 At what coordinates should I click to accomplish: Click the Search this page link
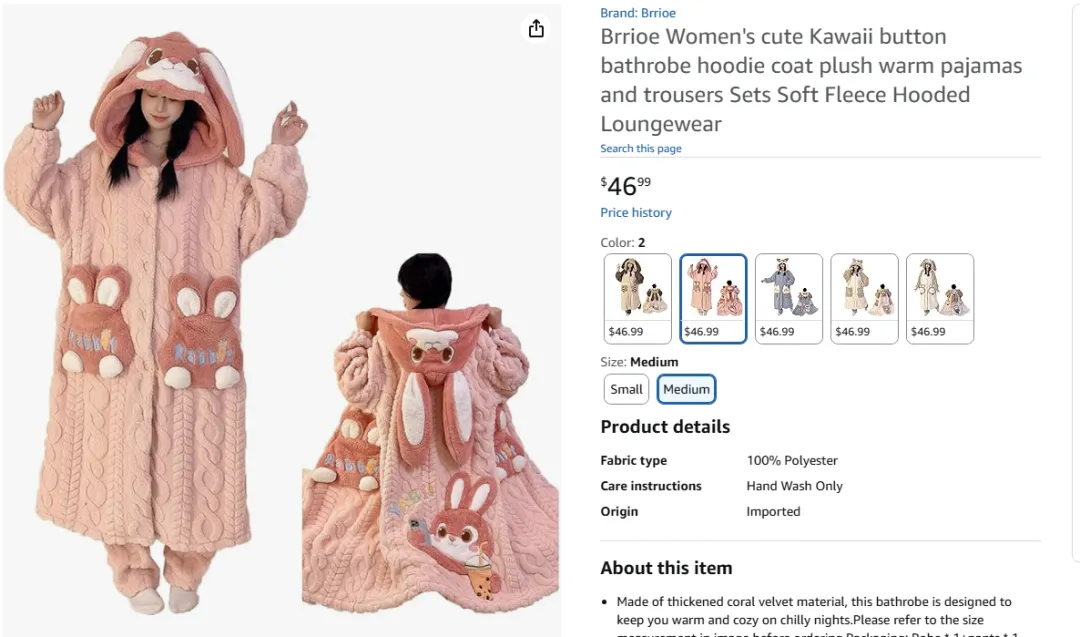click(641, 149)
